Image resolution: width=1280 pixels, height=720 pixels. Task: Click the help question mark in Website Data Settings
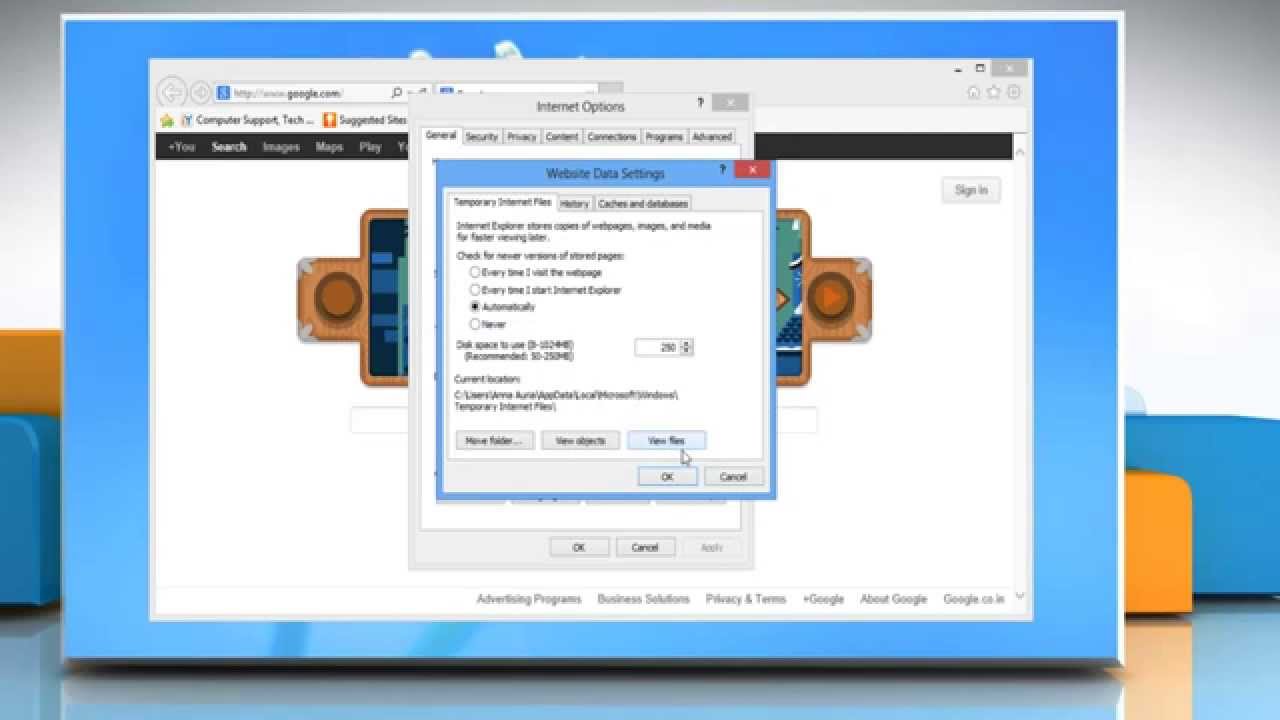pyautogui.click(x=722, y=170)
